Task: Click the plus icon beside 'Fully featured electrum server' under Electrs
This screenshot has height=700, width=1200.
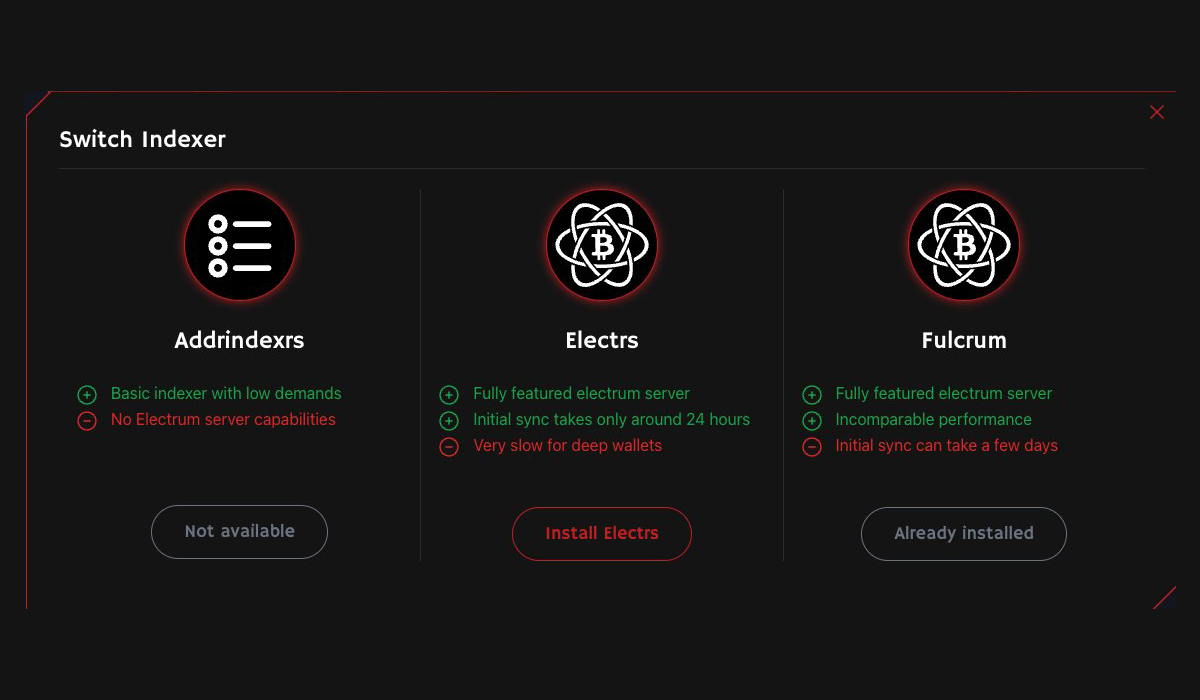Action: [448, 394]
